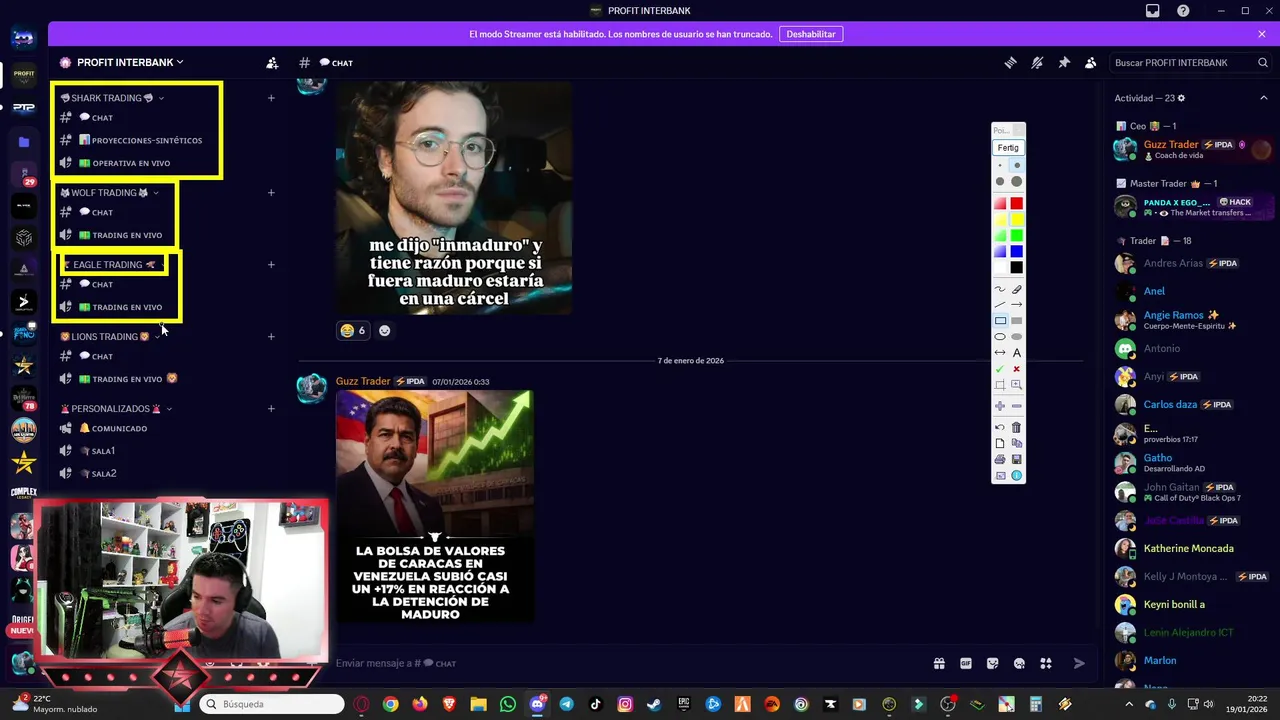Open pinned messages with the pin icon

pyautogui.click(x=1064, y=62)
